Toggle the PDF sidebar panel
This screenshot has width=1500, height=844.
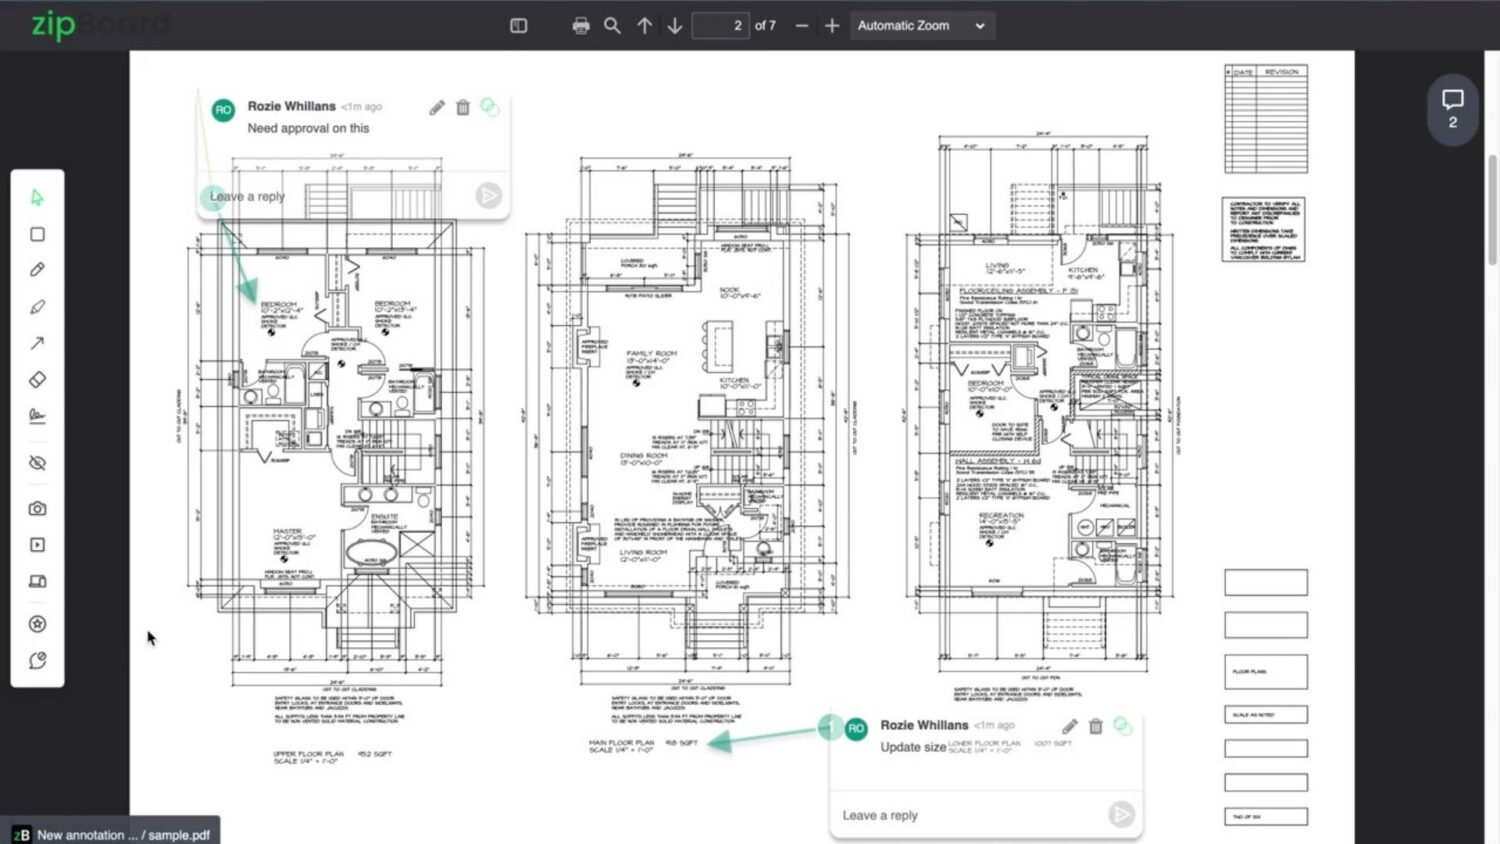(518, 26)
